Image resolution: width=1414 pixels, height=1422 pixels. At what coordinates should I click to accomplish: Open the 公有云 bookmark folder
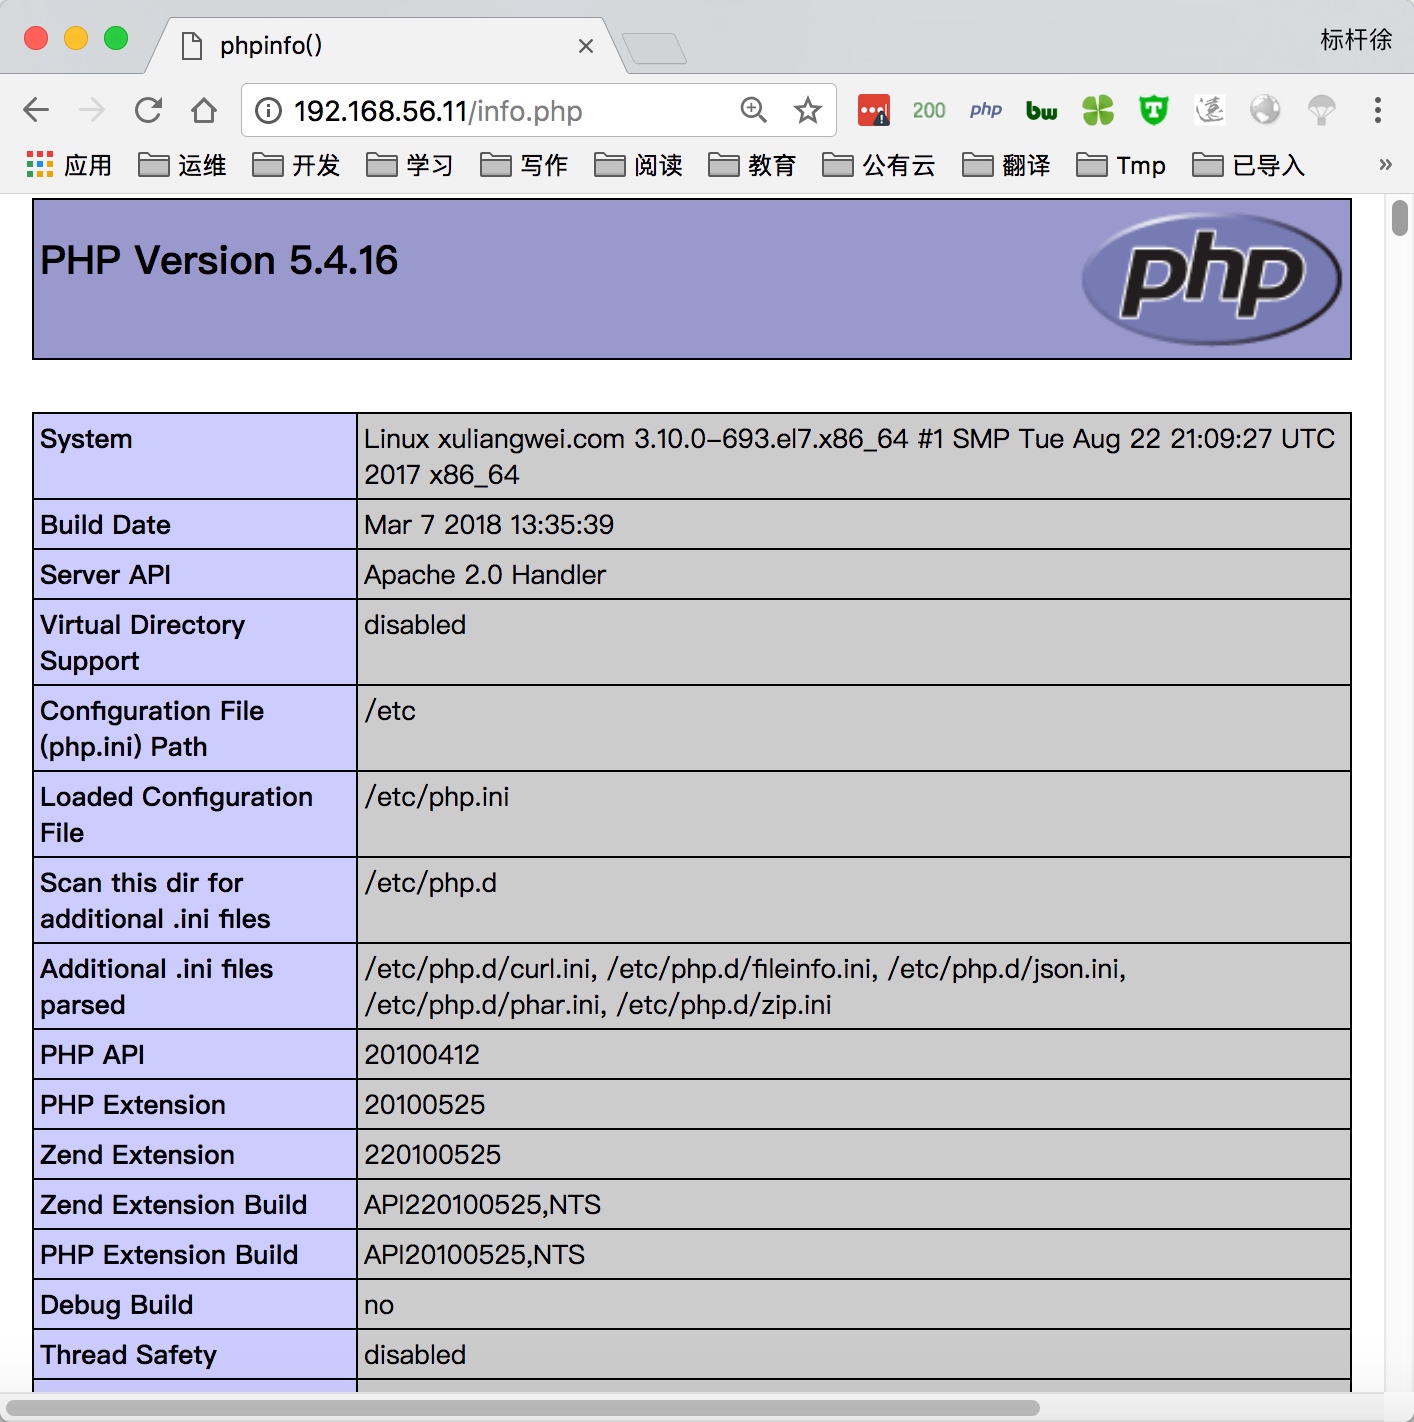pyautogui.click(x=878, y=165)
